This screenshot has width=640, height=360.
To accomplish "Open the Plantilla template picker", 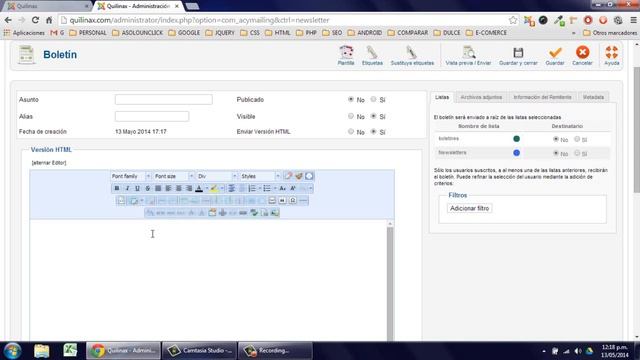I will click(346, 56).
